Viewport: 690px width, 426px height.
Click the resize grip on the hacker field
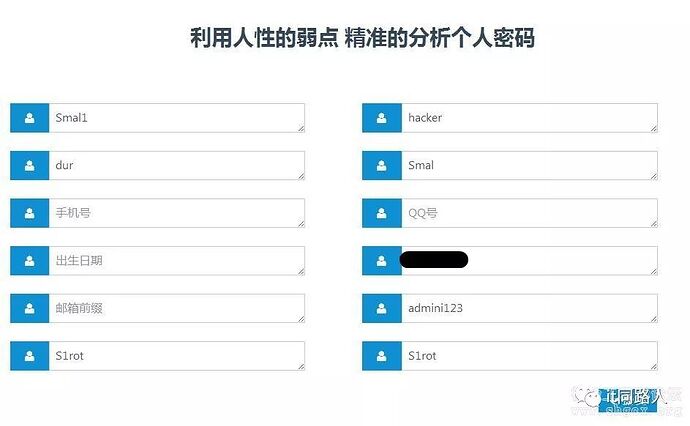pyautogui.click(x=652, y=127)
